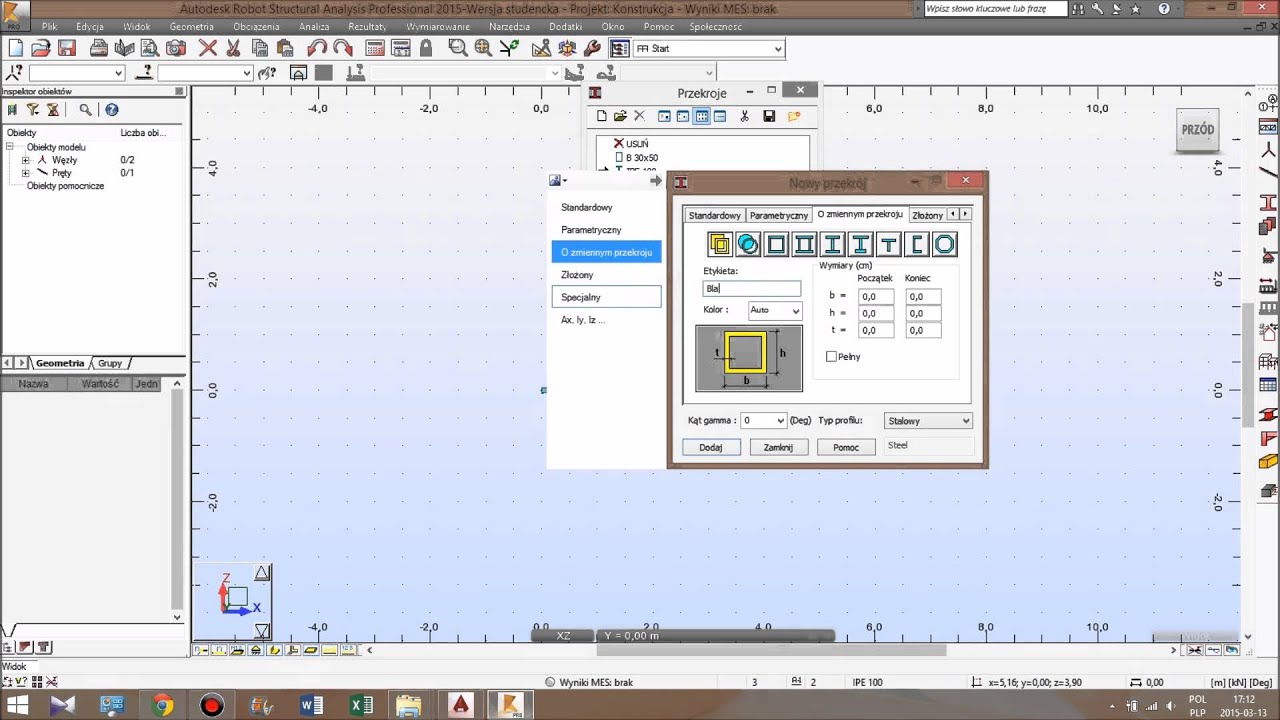This screenshot has width=1280, height=720.
Task: Select the C-channel section shape icon
Action: tap(916, 244)
